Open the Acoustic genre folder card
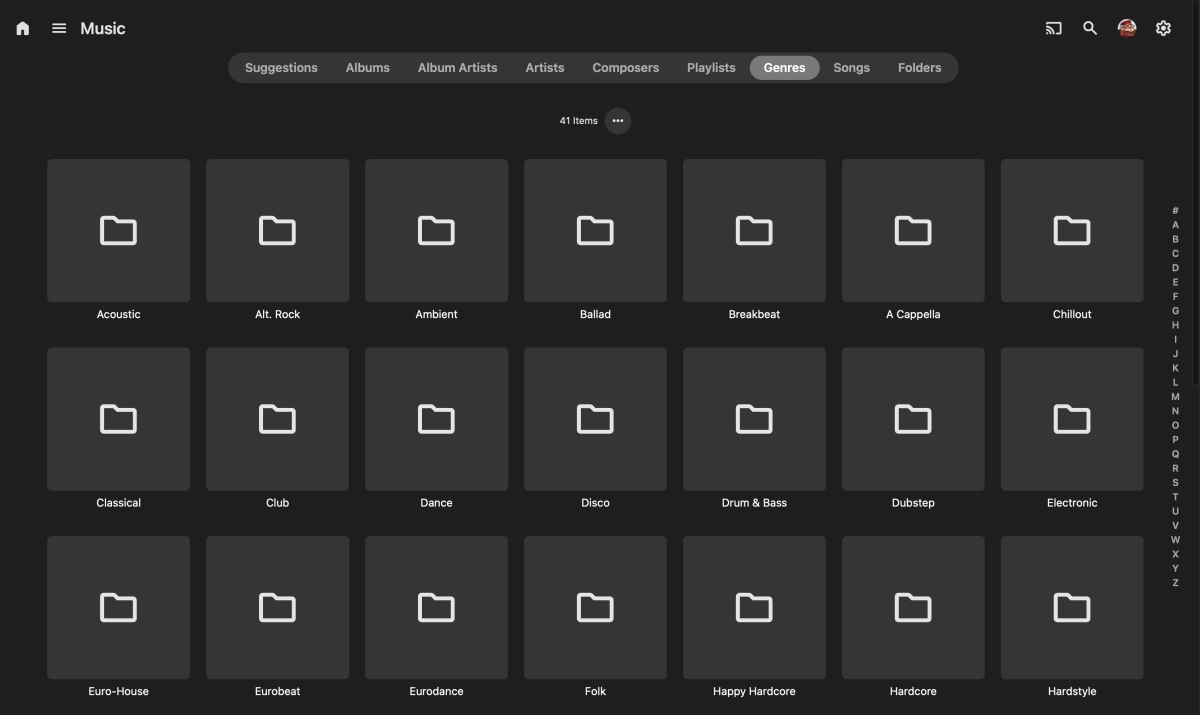This screenshot has height=715, width=1200. pos(119,230)
